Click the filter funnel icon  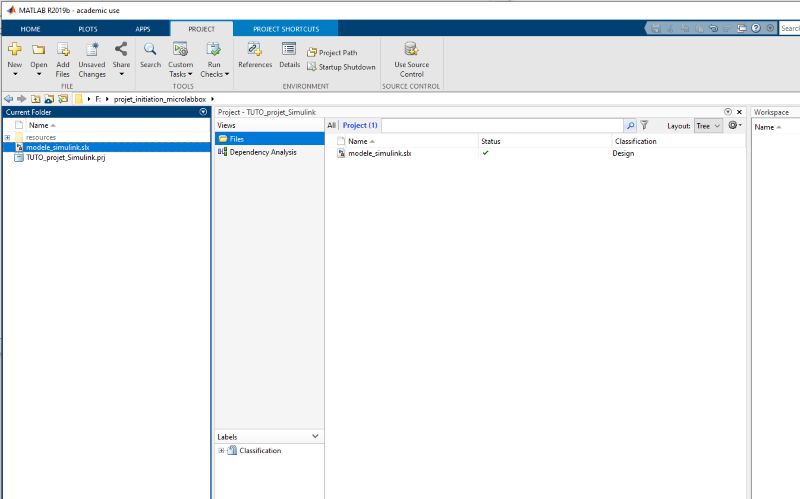pyautogui.click(x=645, y=126)
